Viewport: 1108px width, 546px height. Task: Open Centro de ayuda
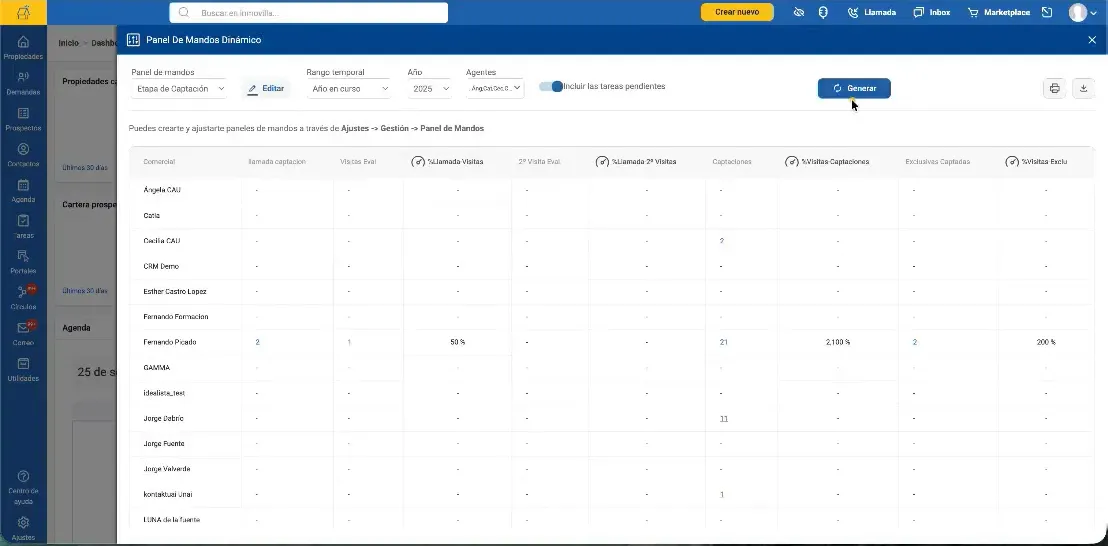coord(23,487)
